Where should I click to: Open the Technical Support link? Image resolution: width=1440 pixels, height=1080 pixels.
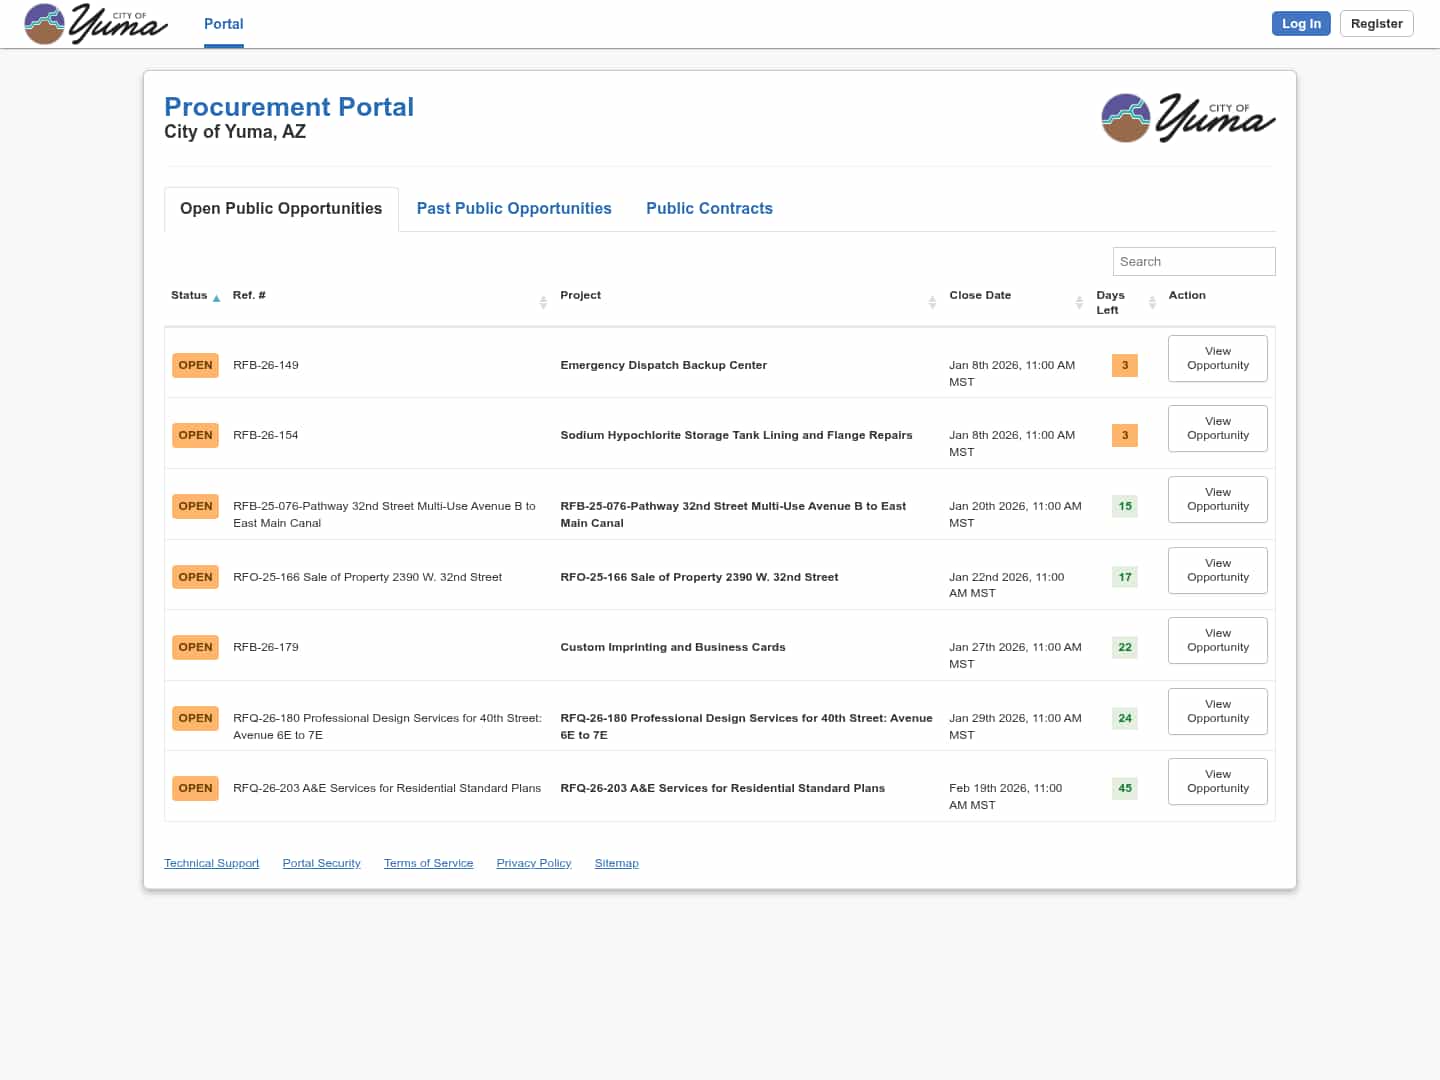click(211, 863)
